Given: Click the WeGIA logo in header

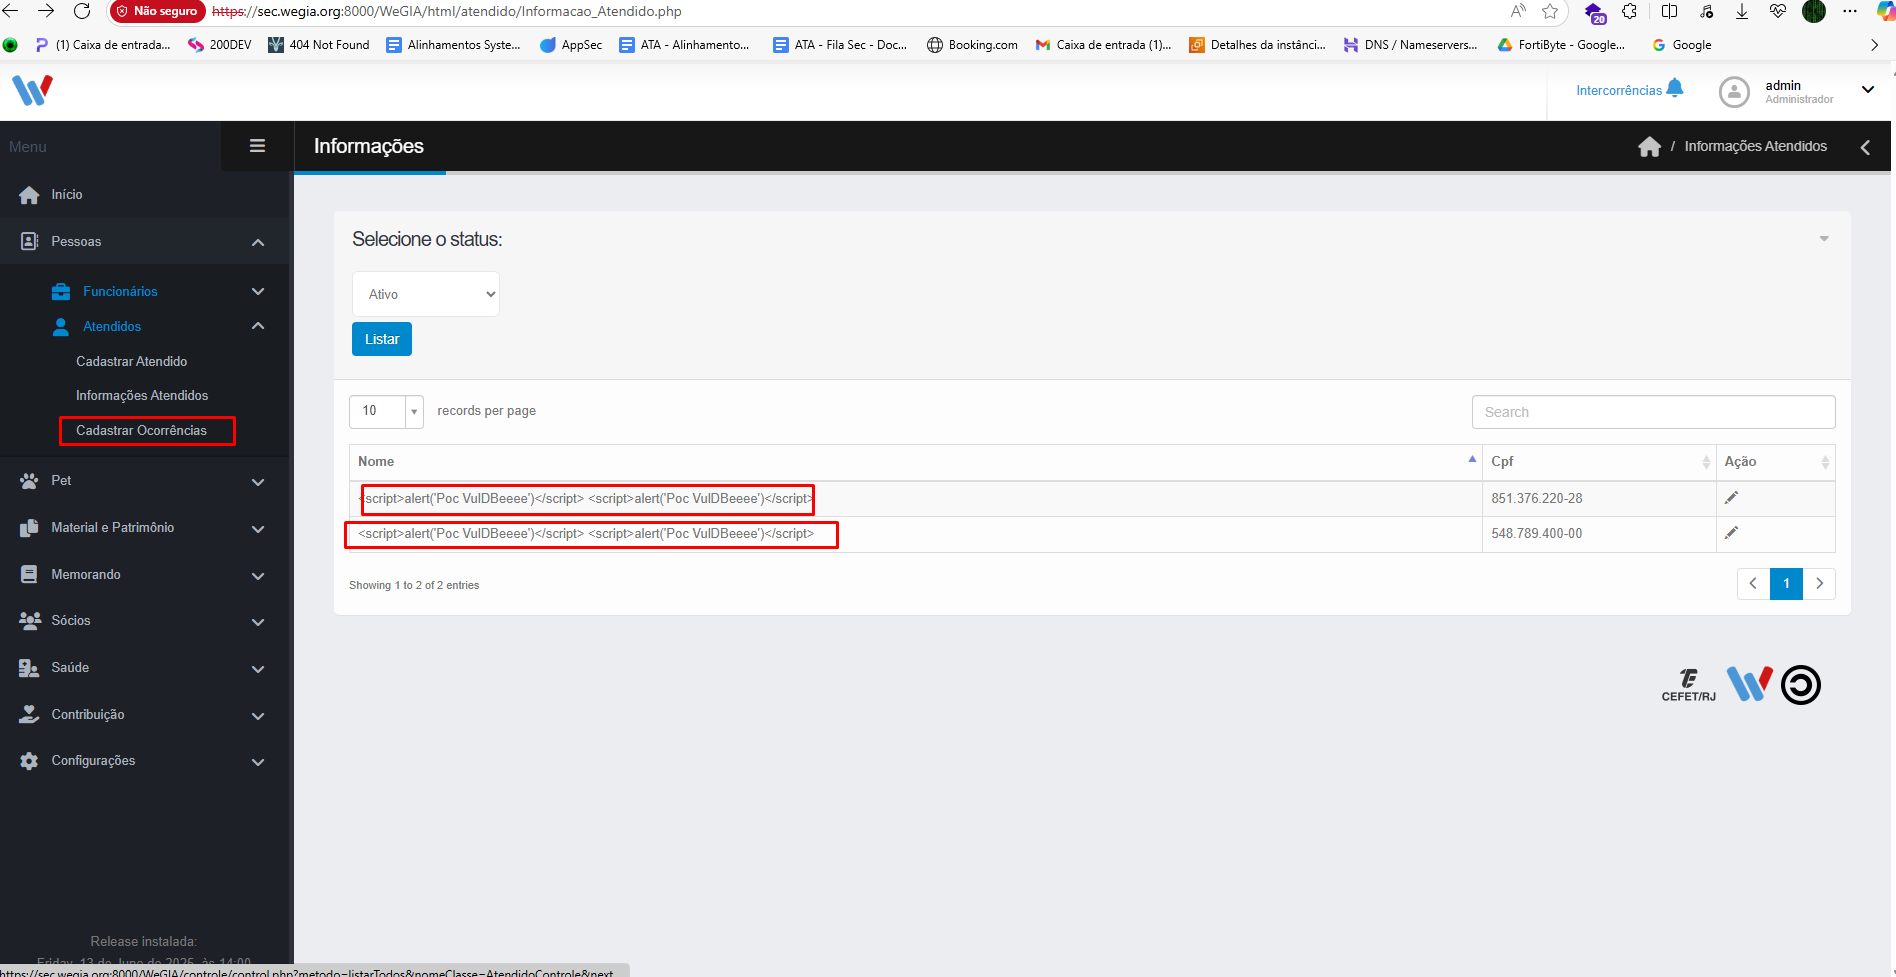Looking at the screenshot, I should [32, 90].
